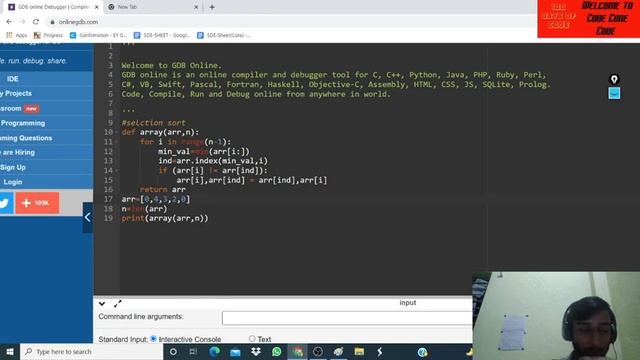
Task: Open the Mail app from the taskbar
Action: tap(235, 351)
